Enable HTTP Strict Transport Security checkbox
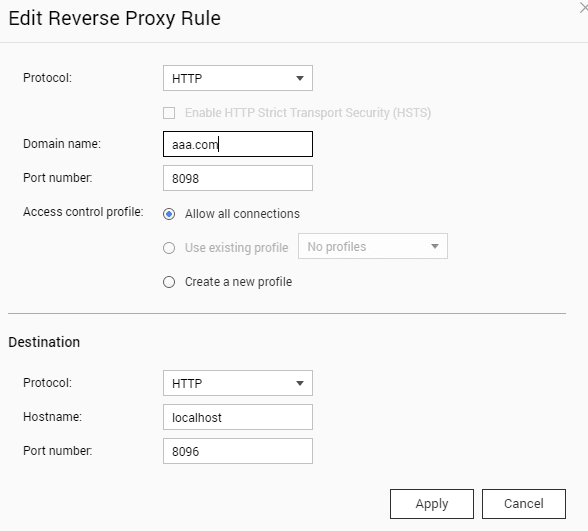Viewport: 588px width, 531px height. click(x=169, y=113)
